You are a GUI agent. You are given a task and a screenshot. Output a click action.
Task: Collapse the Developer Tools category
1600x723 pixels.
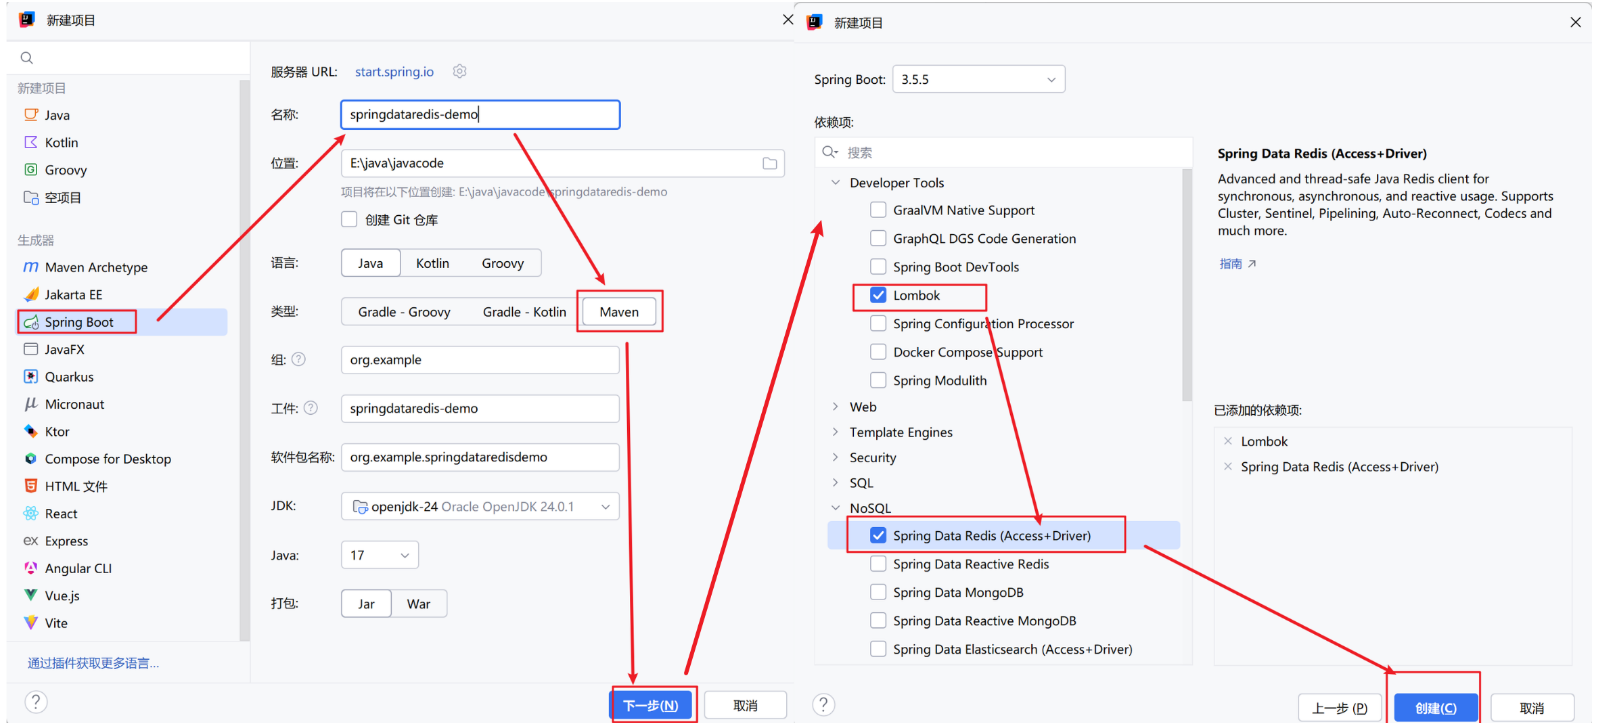[836, 183]
